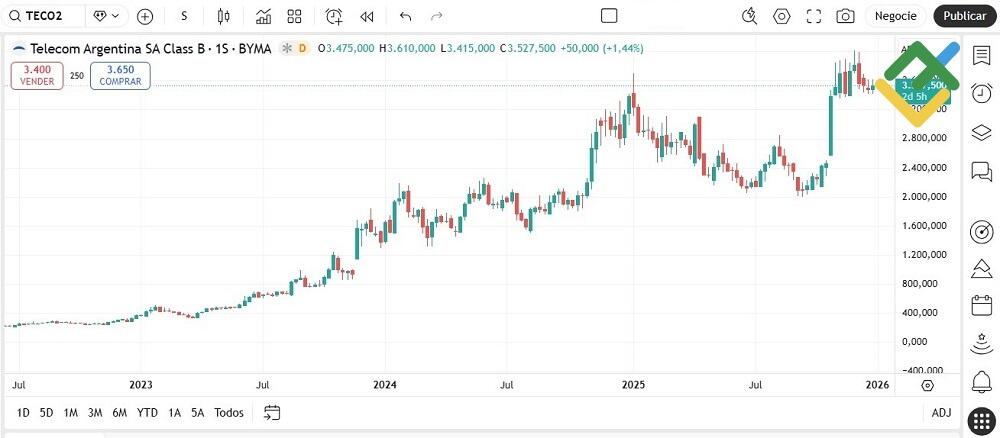Click the 2023 time axis label

[x=141, y=385]
